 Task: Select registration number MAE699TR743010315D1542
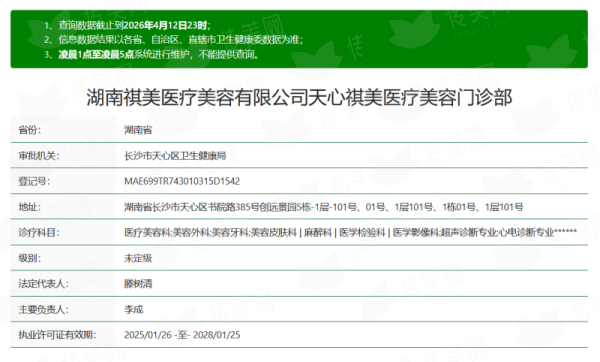click(182, 181)
